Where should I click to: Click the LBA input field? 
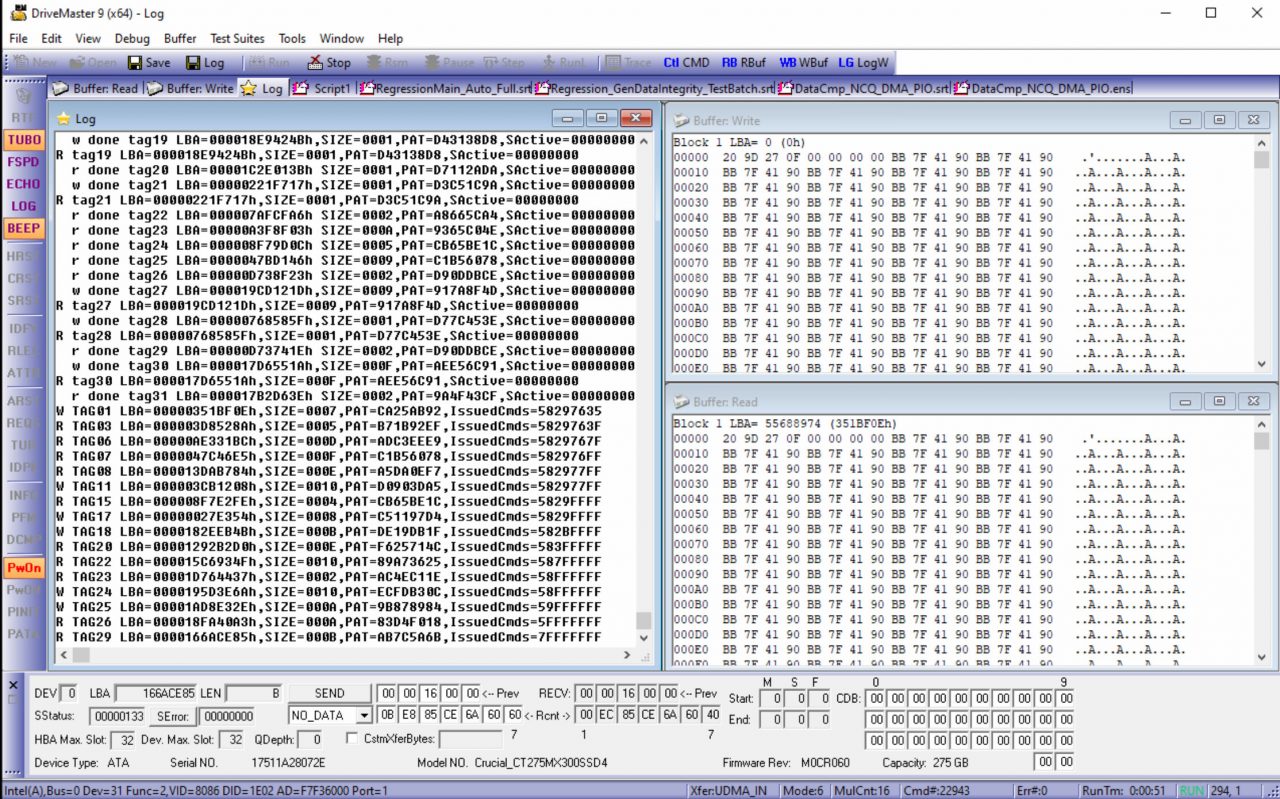pos(155,693)
